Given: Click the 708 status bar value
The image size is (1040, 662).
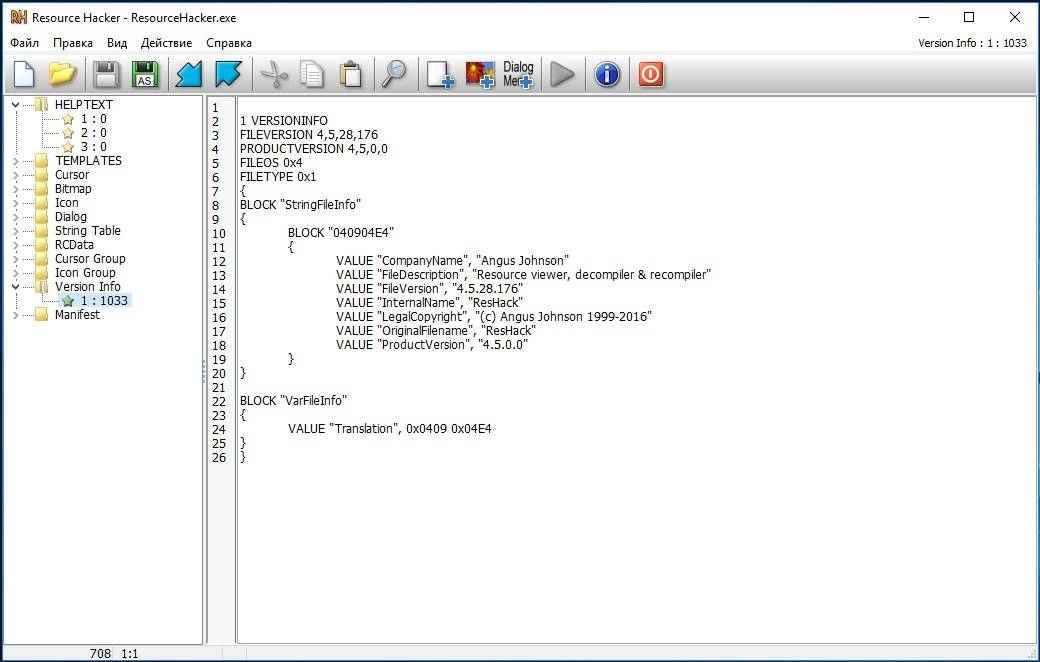Looking at the screenshot, I should pyautogui.click(x=100, y=653).
